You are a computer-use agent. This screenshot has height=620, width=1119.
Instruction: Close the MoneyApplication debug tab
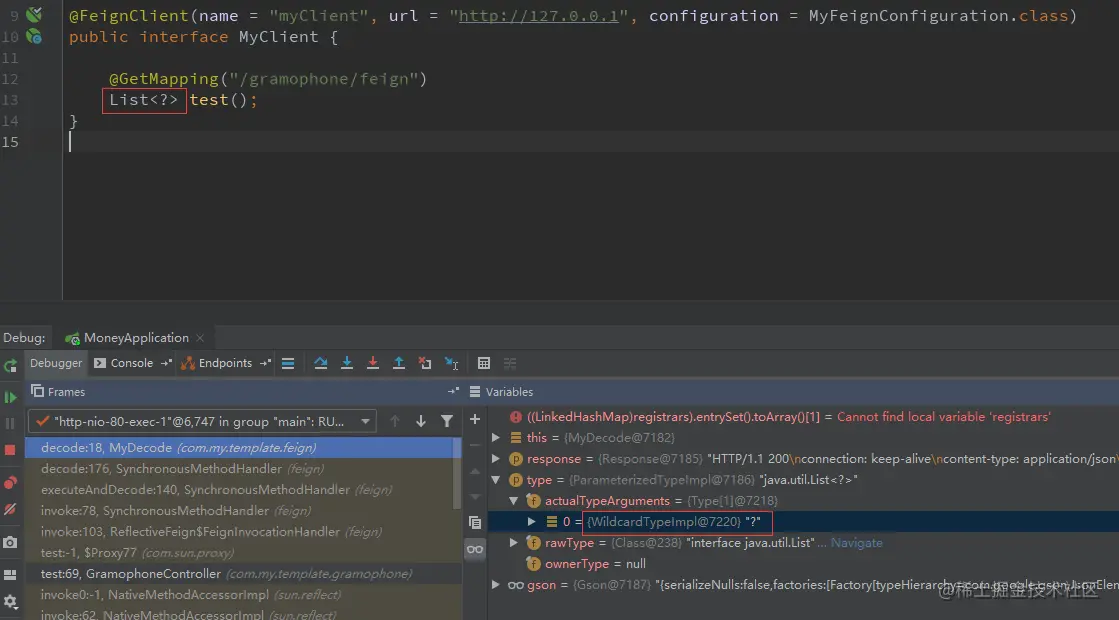(x=200, y=338)
